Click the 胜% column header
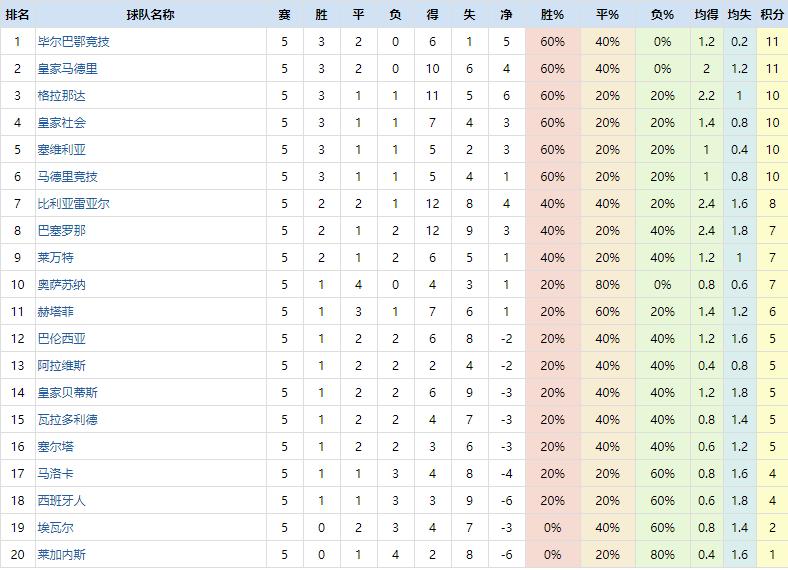The image size is (788, 570). [x=552, y=15]
